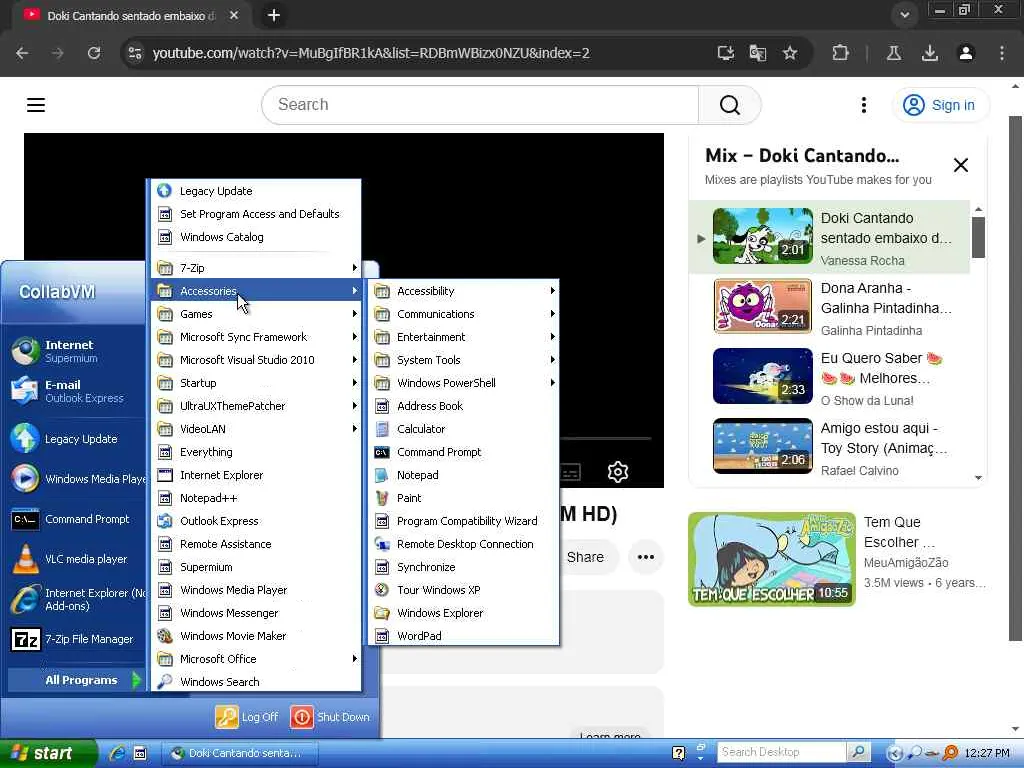
Task: Click Internet Explorer quick launch icon
Action: pyautogui.click(x=118, y=753)
